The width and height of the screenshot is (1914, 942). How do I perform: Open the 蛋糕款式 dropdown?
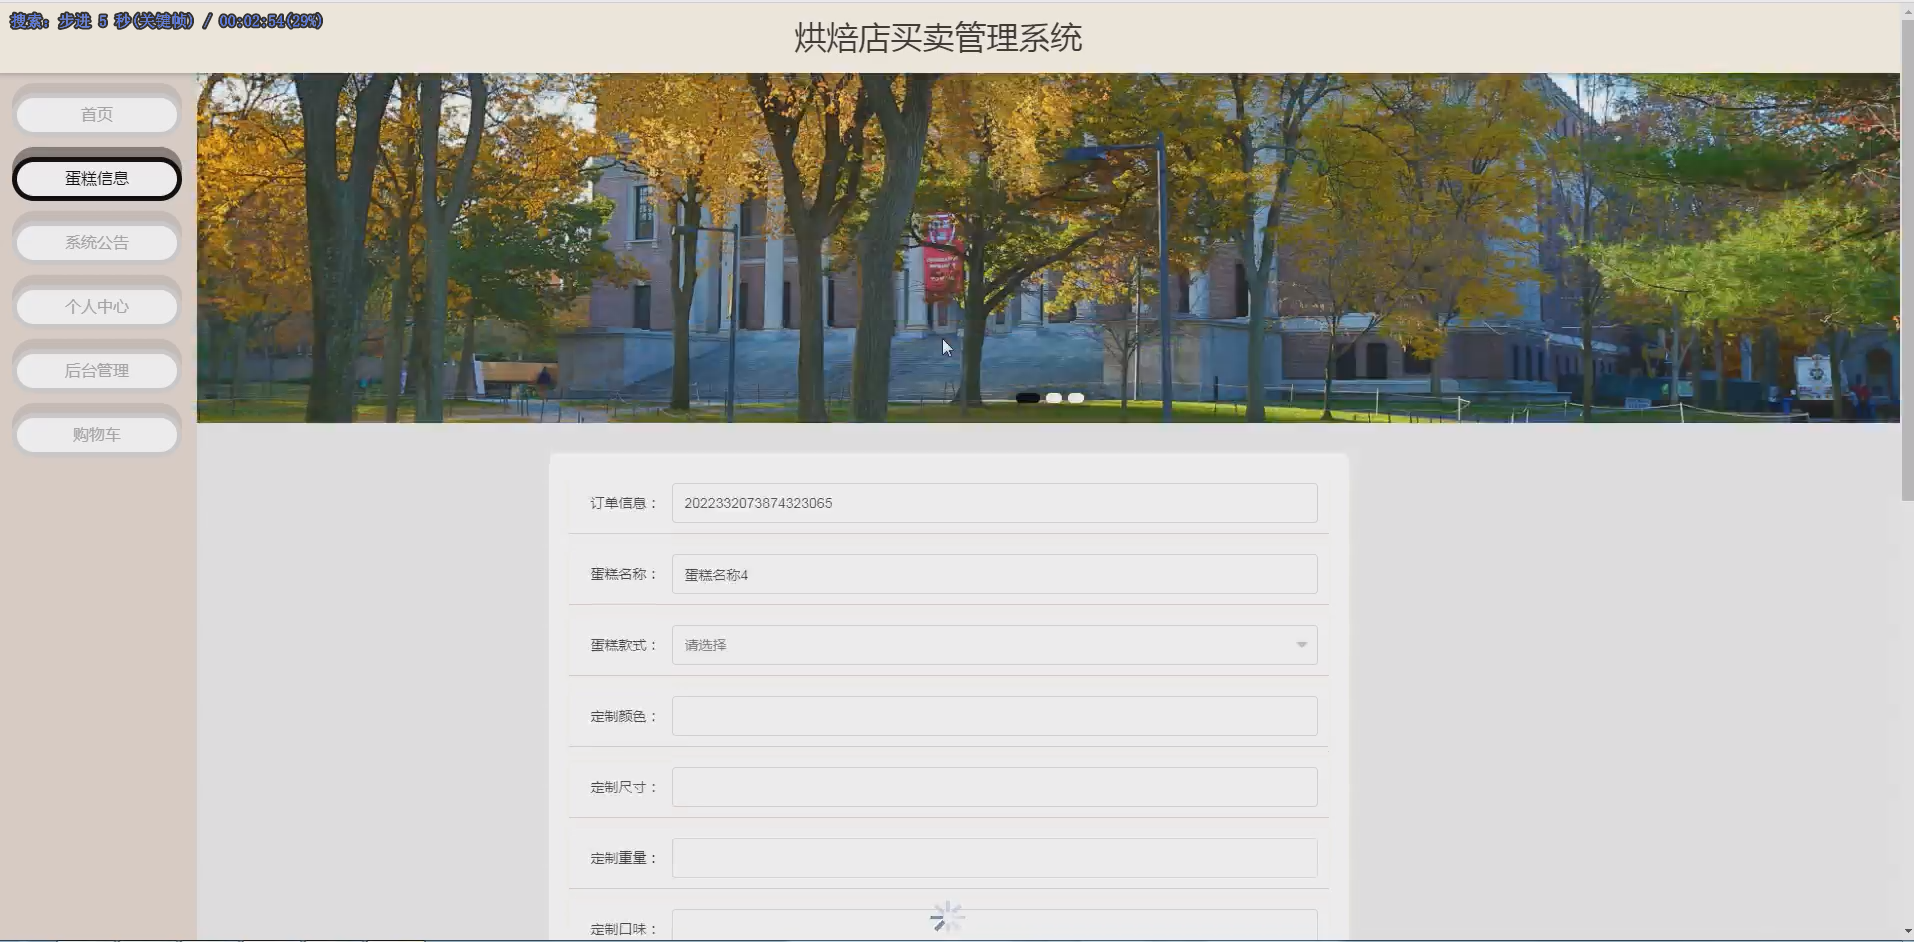coord(994,645)
